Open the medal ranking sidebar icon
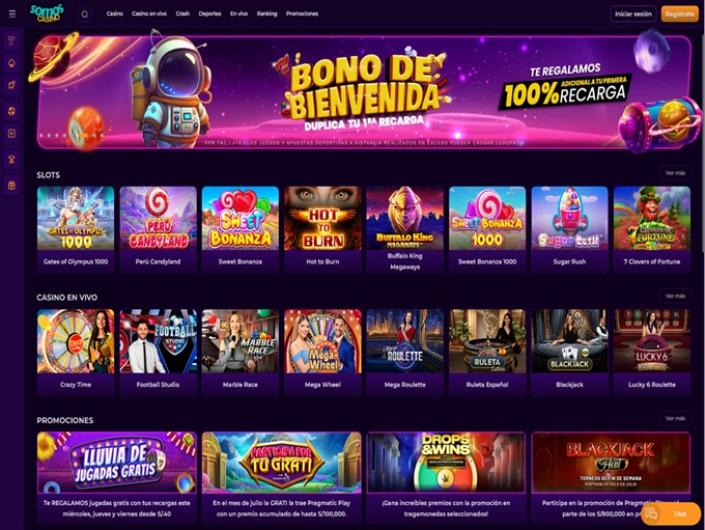Screen dimensions: 705x530 point(12,159)
